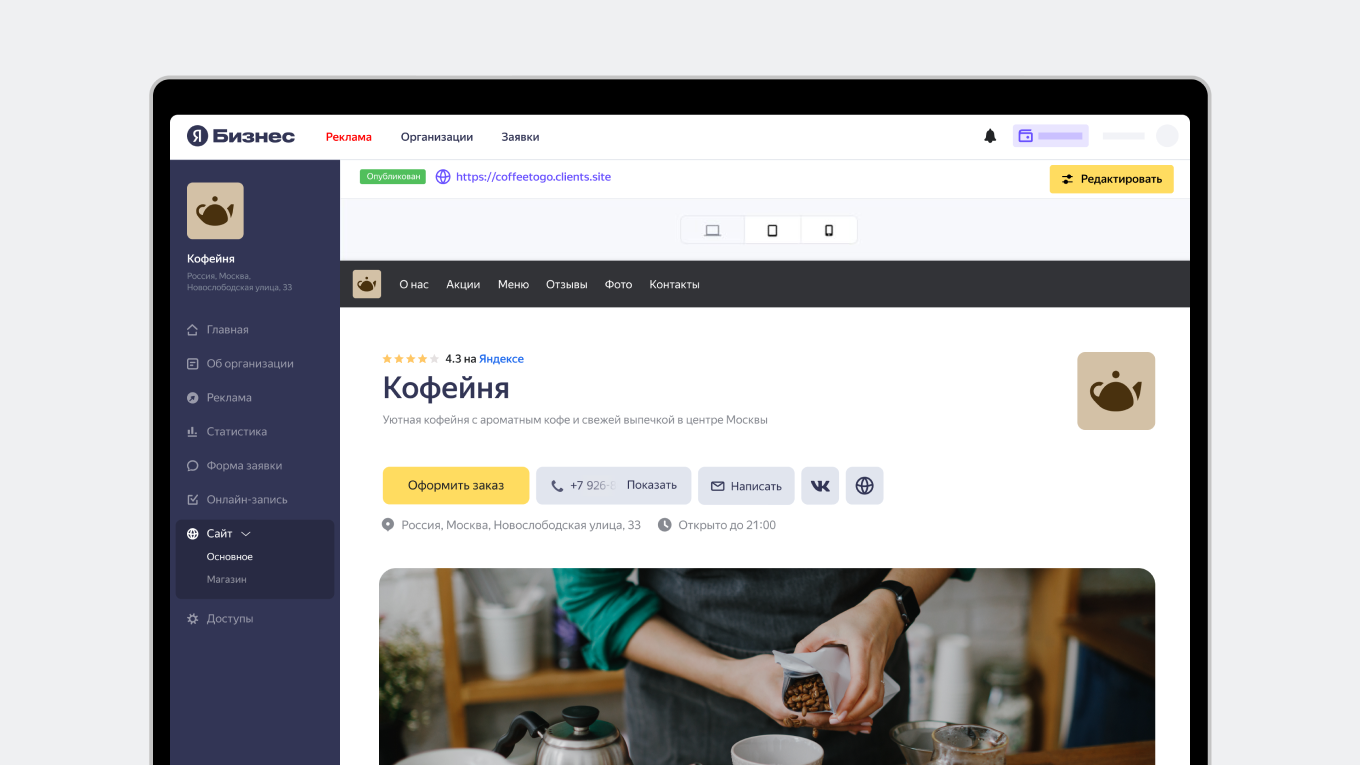Open notifications bell icon
The image size is (1360, 765).
pos(990,136)
